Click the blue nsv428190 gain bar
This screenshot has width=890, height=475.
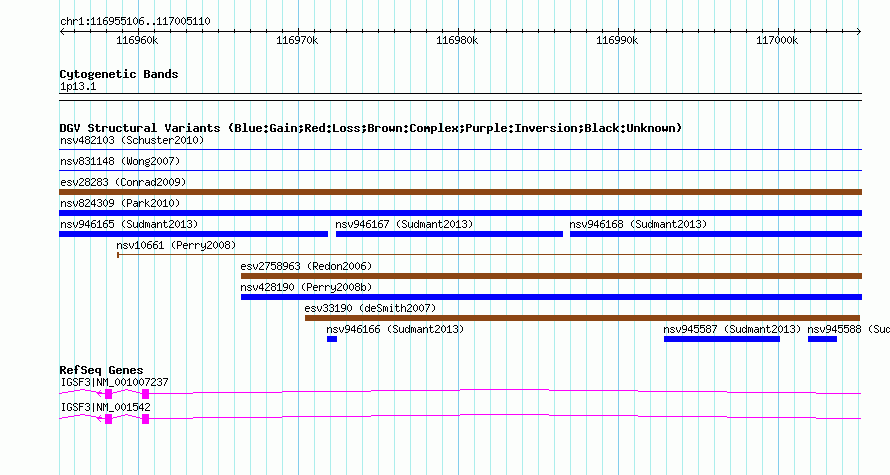click(551, 297)
